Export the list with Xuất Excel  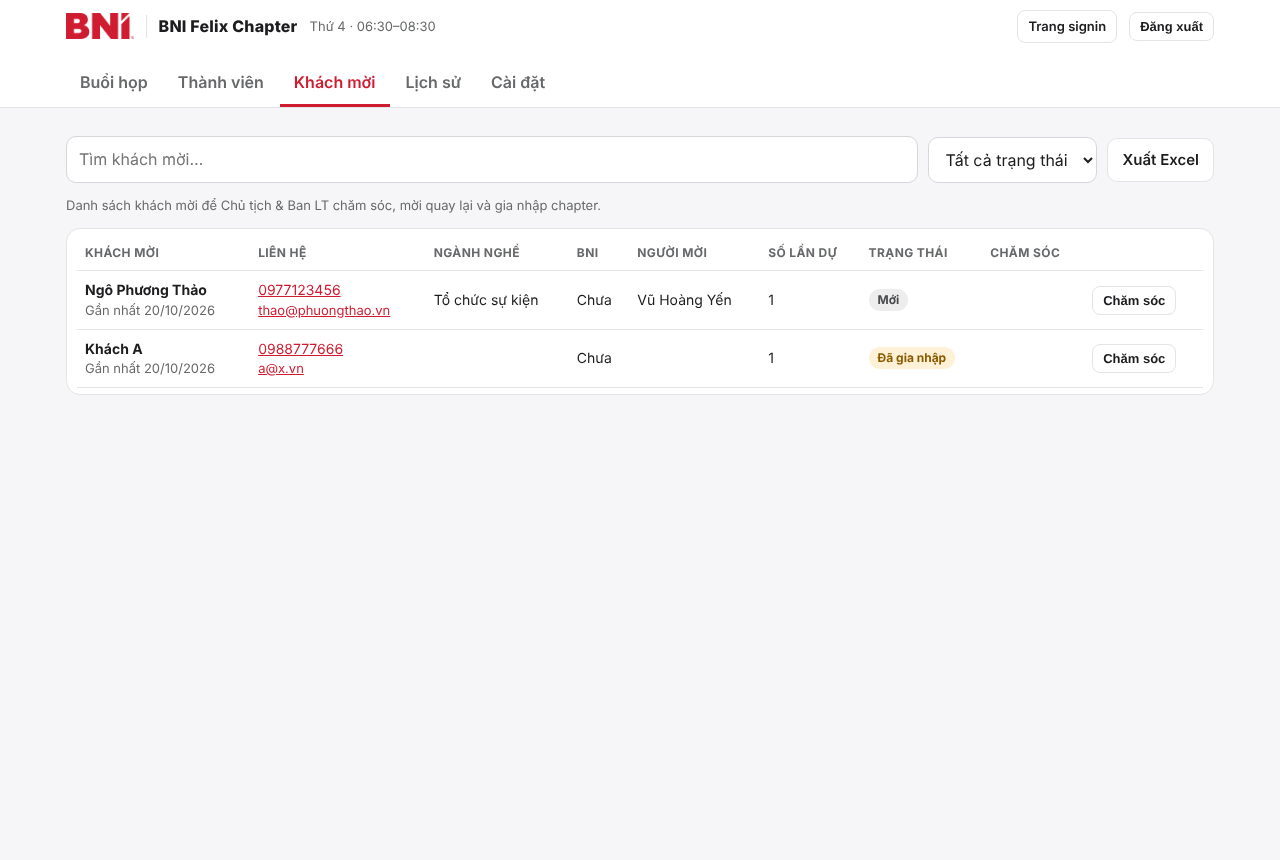1160,160
